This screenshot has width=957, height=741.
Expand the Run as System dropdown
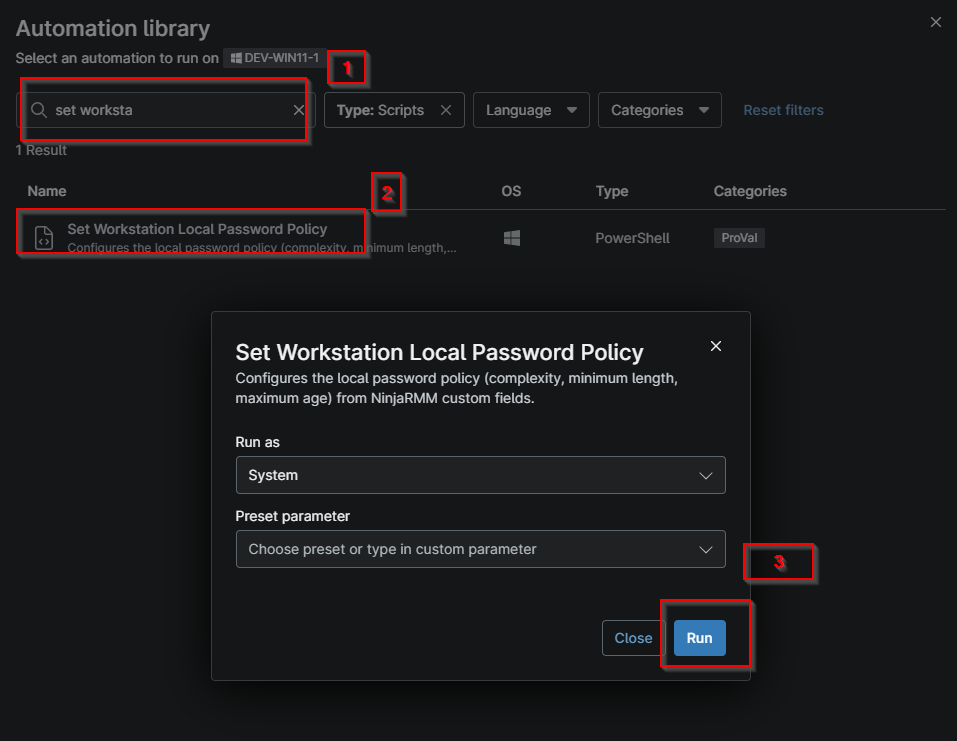(480, 475)
